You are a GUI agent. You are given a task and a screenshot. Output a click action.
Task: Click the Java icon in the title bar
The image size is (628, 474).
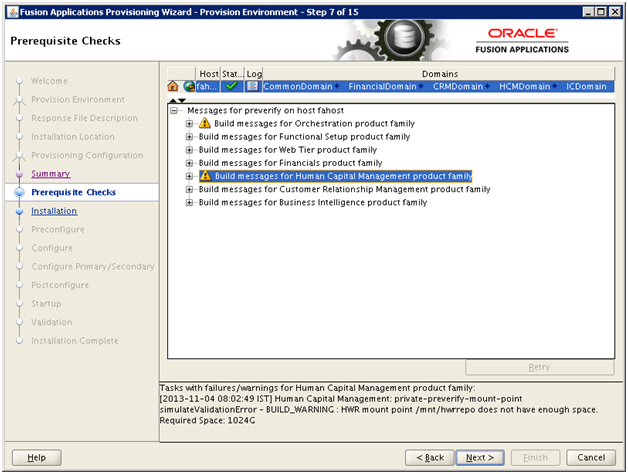[13, 12]
